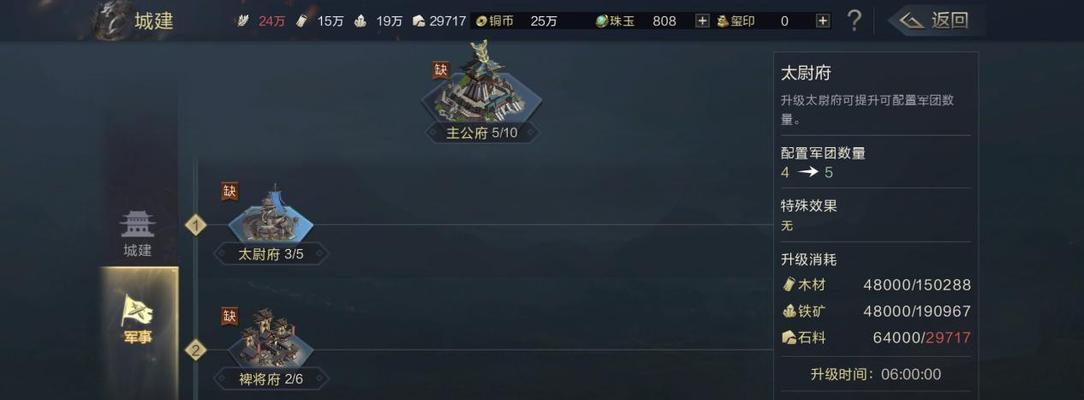Tap the 铜币 copper coin icon
Viewport: 1084px width, 400px height.
481,21
